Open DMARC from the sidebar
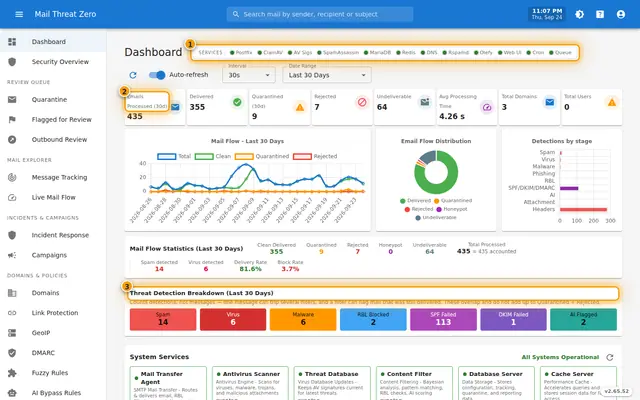 coord(53,353)
